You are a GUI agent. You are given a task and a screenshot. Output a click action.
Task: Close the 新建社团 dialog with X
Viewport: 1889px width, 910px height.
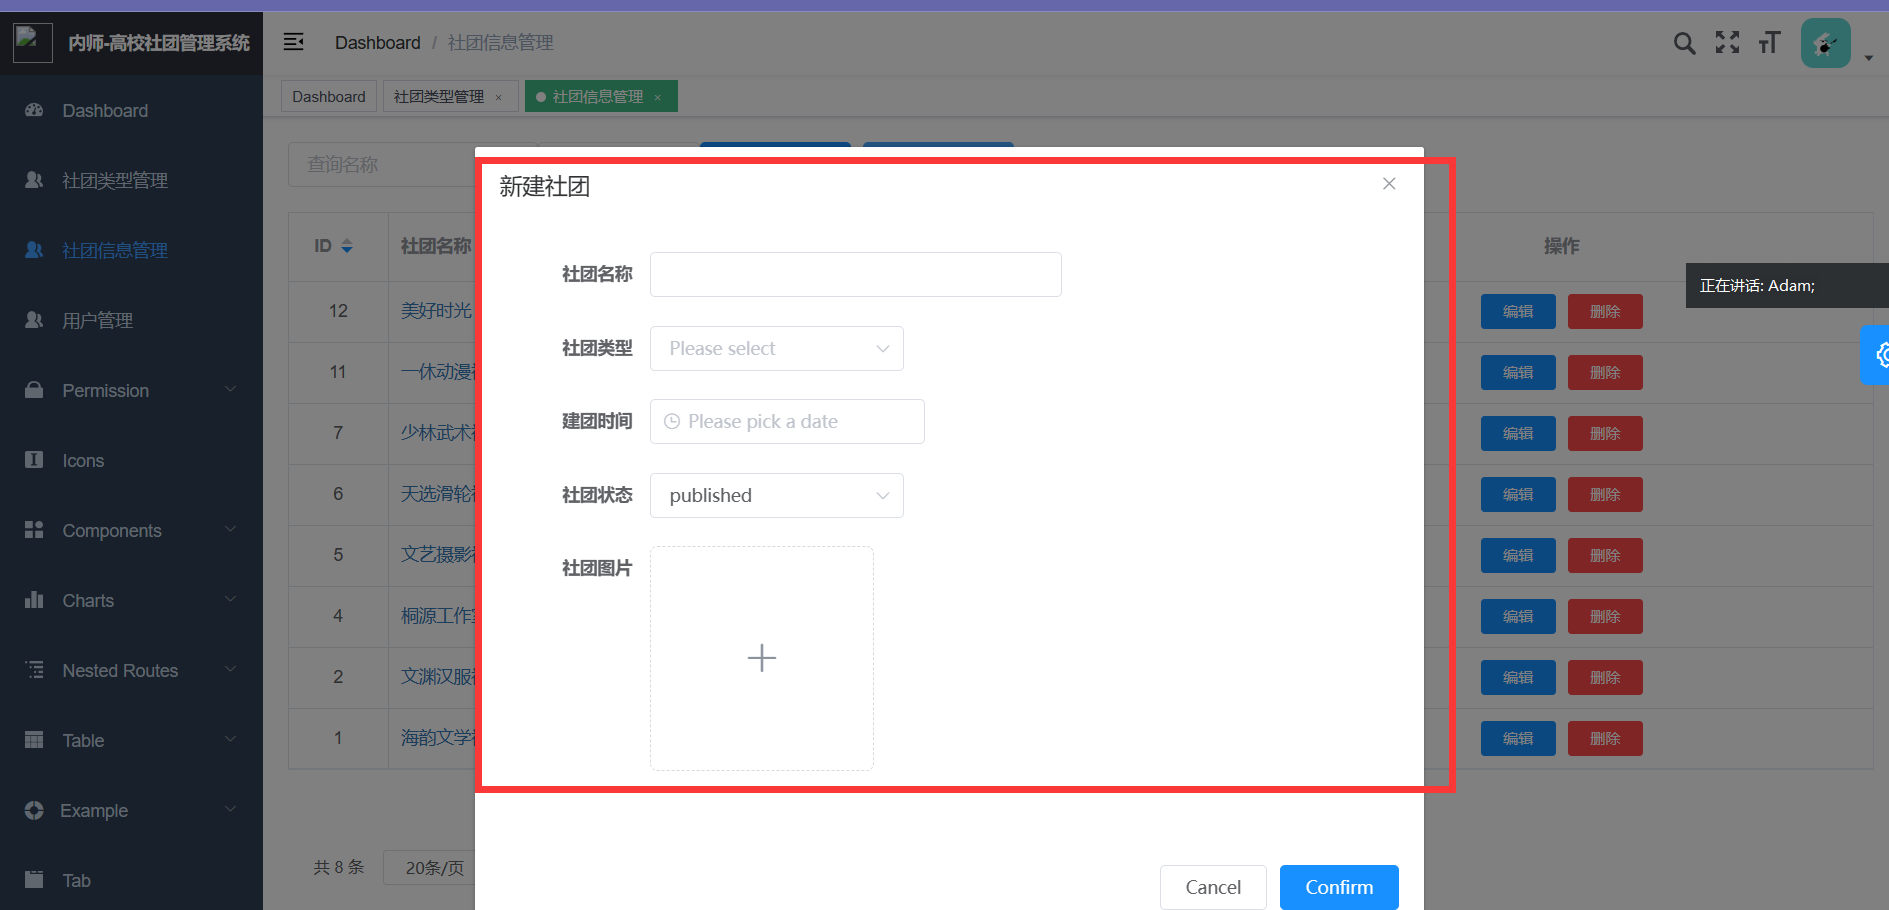pyautogui.click(x=1389, y=184)
